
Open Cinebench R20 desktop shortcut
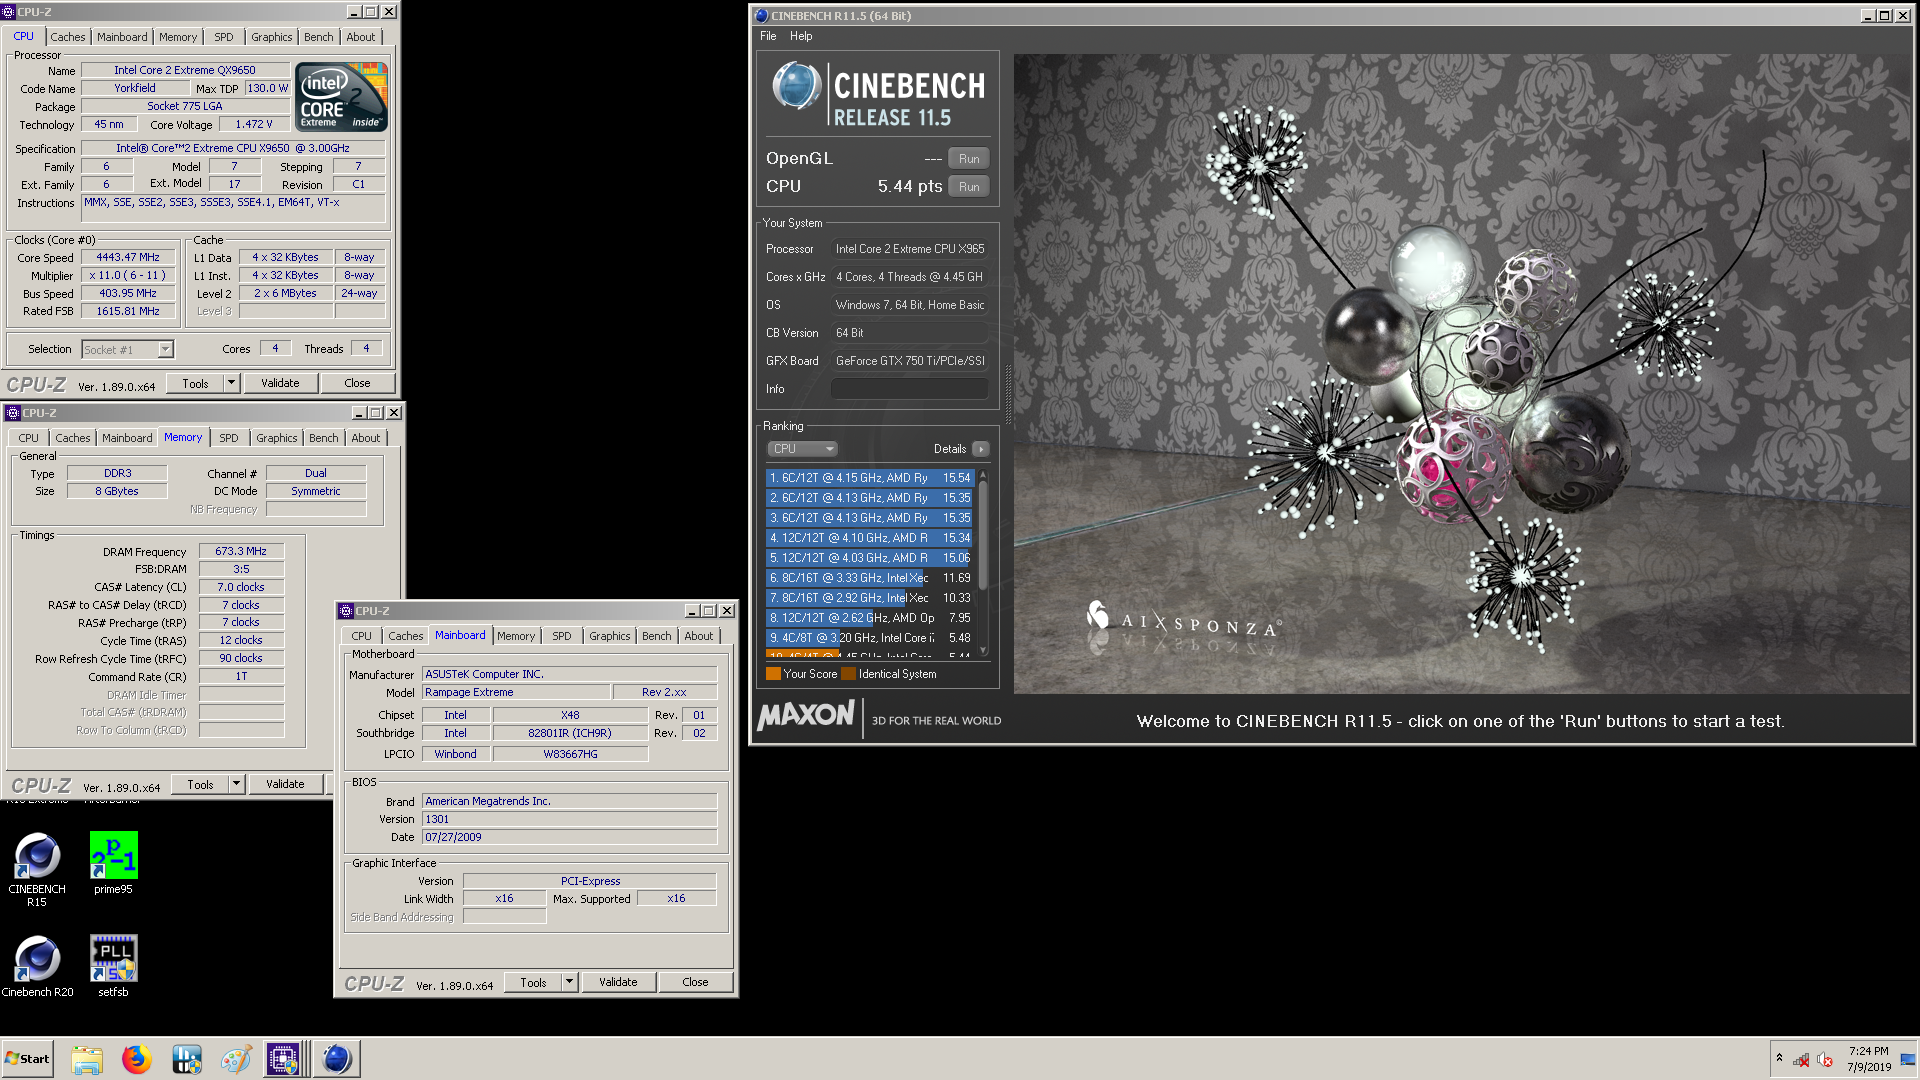(x=37, y=966)
